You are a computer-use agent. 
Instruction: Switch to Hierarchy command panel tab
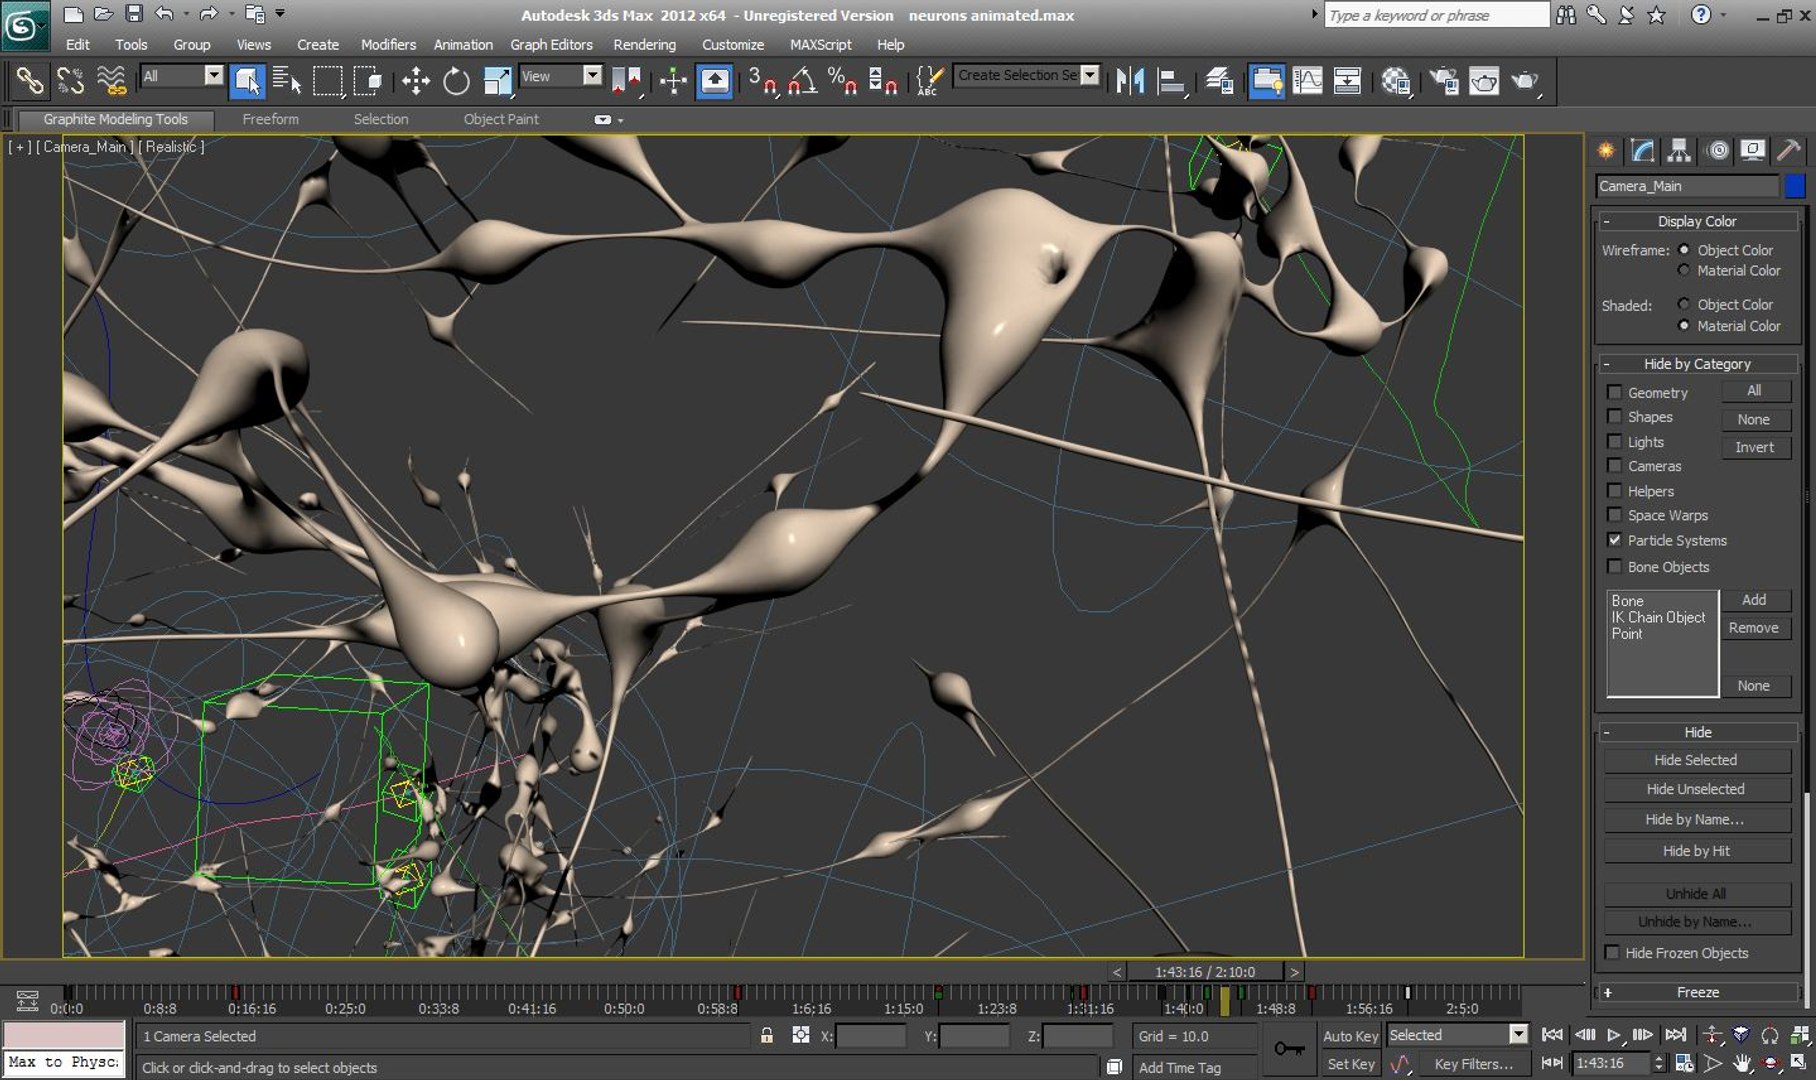click(1679, 150)
